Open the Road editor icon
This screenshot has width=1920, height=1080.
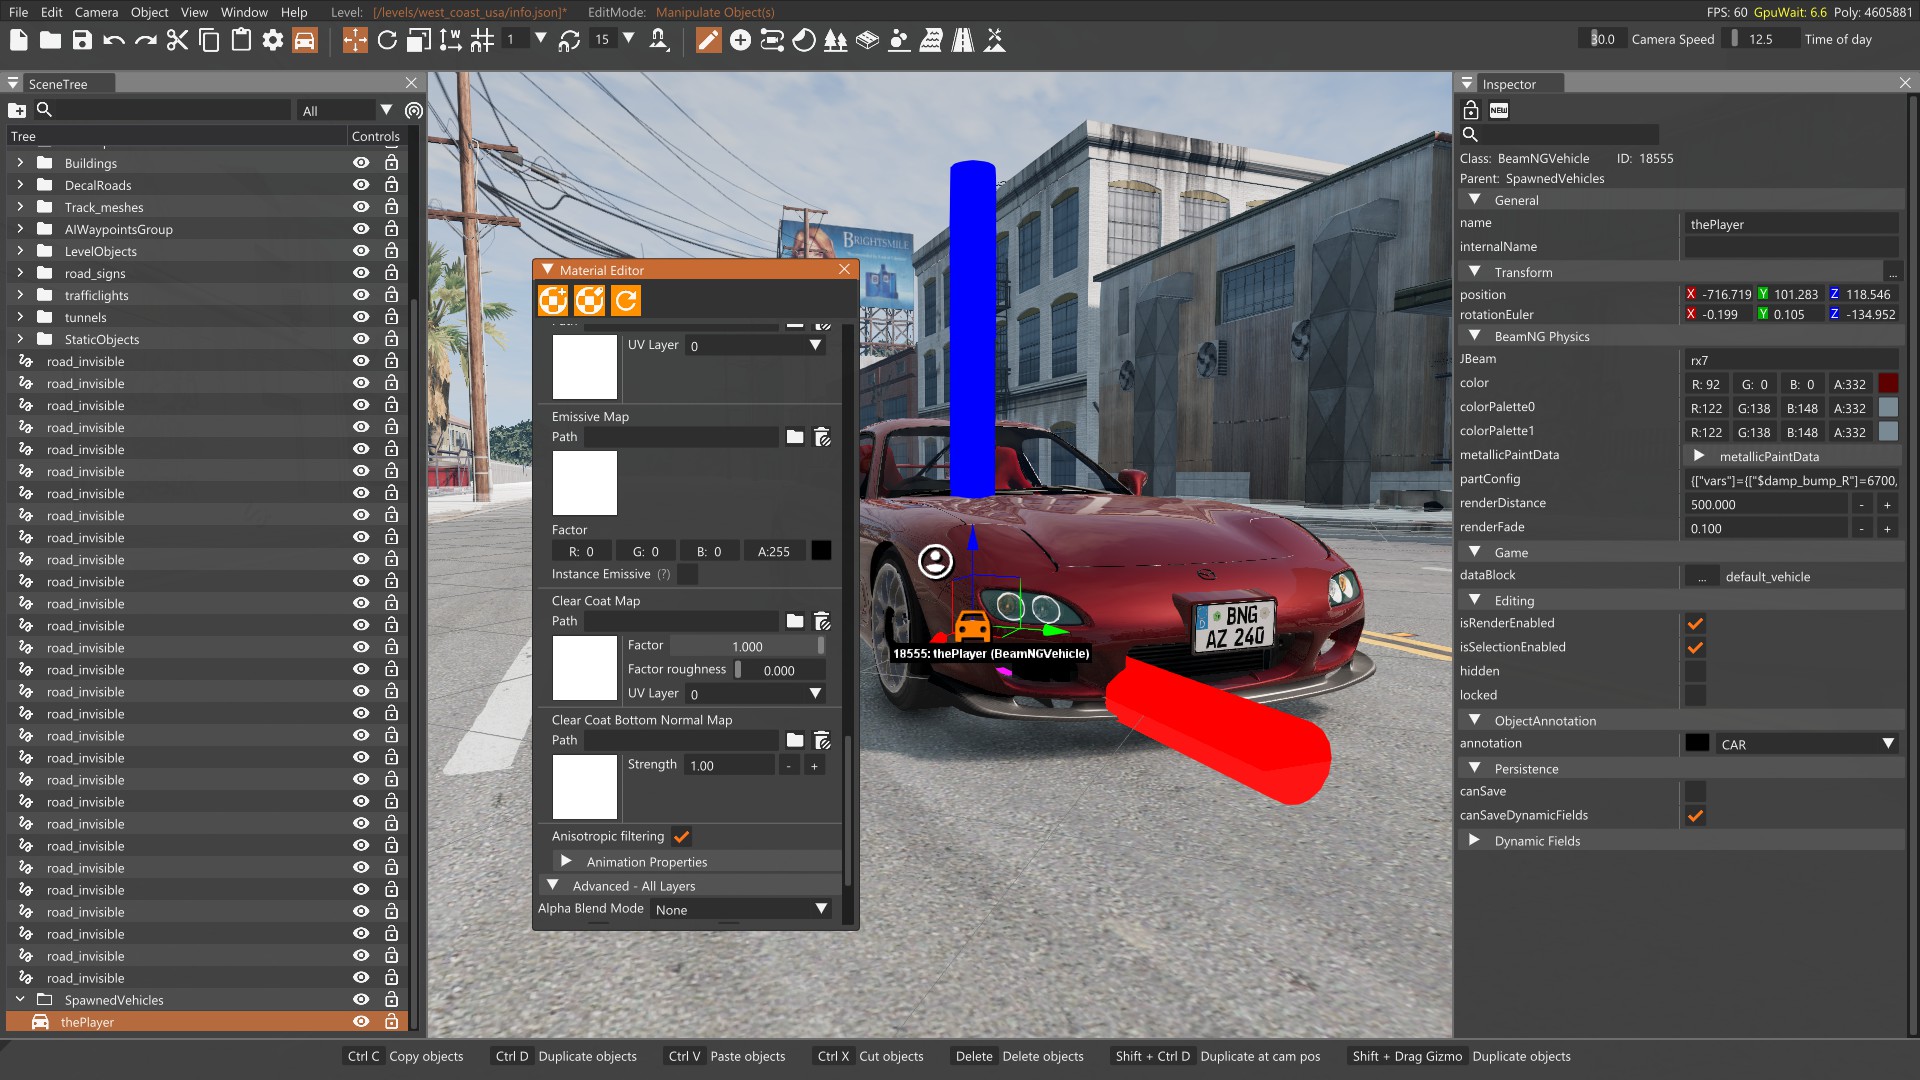click(x=962, y=40)
